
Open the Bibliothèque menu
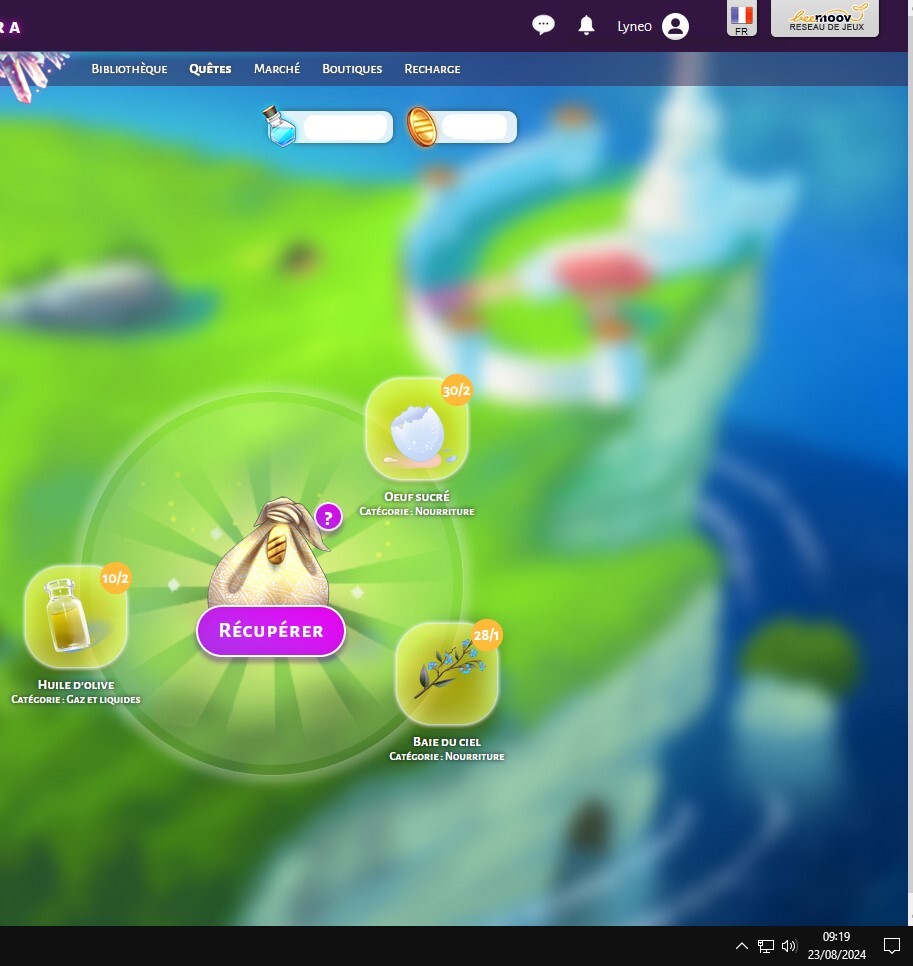(x=129, y=69)
